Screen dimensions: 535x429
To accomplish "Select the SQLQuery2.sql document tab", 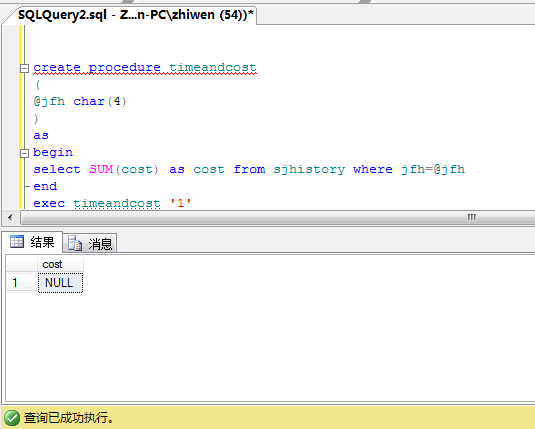I will point(135,15).
